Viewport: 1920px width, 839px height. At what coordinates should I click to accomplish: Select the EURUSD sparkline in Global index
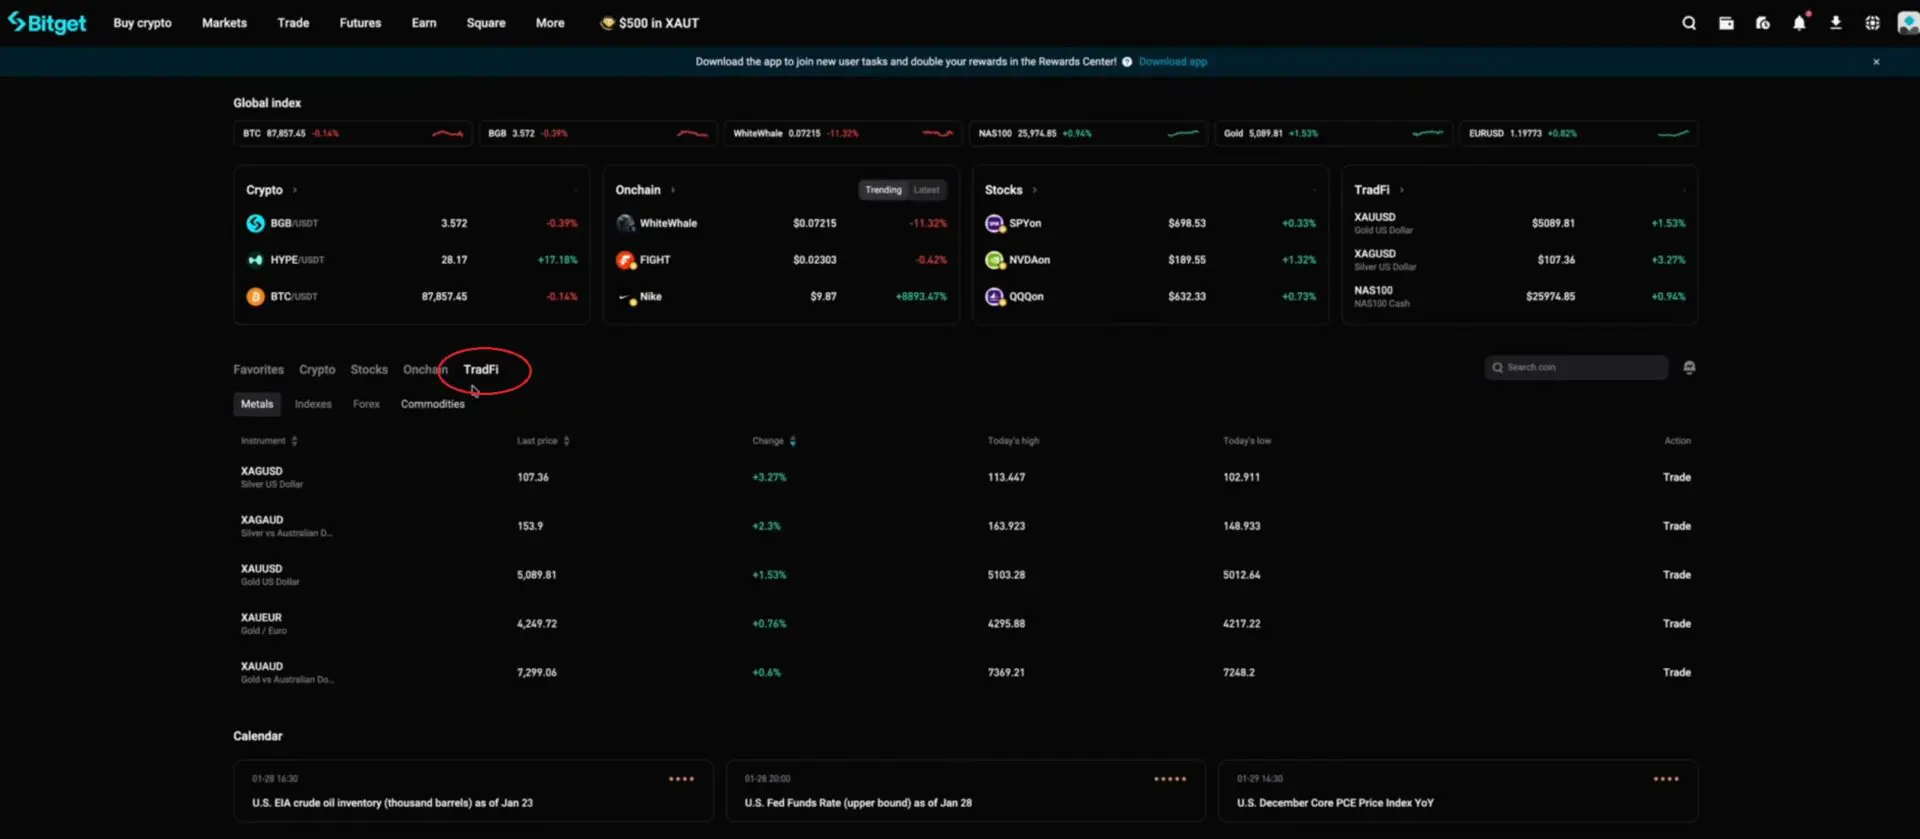click(x=1673, y=133)
